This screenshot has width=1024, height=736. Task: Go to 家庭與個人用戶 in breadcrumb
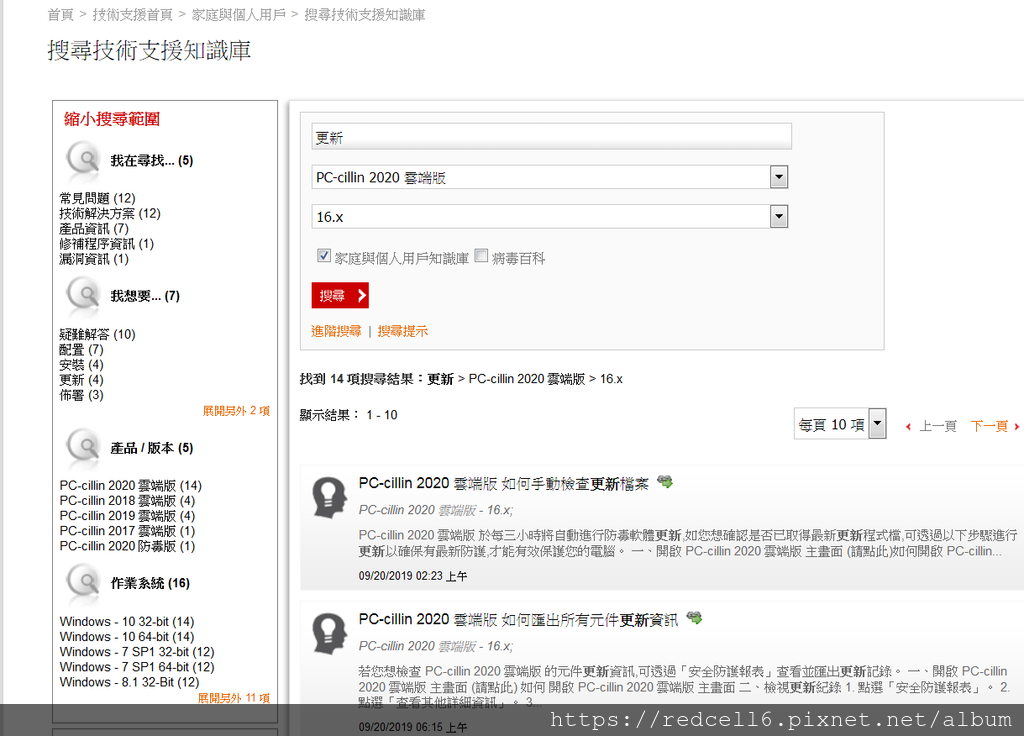pos(238,14)
